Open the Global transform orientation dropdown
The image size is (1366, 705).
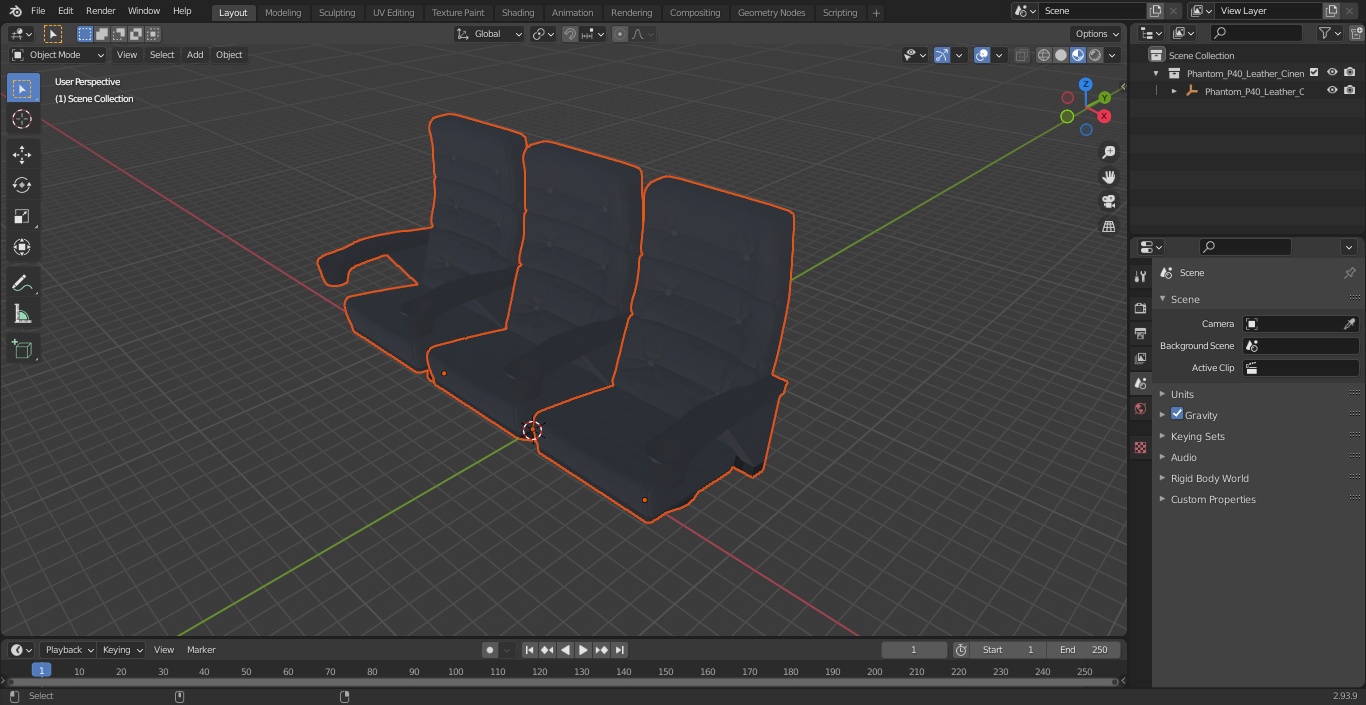489,34
